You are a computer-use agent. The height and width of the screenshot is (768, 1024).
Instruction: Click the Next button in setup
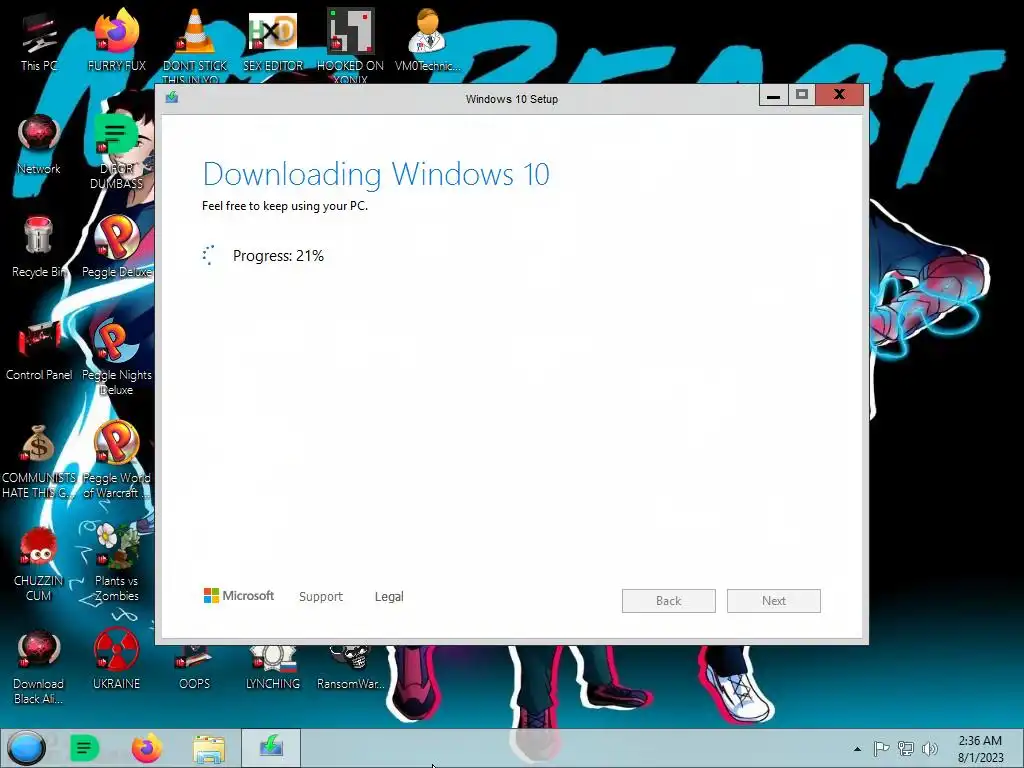tap(774, 601)
